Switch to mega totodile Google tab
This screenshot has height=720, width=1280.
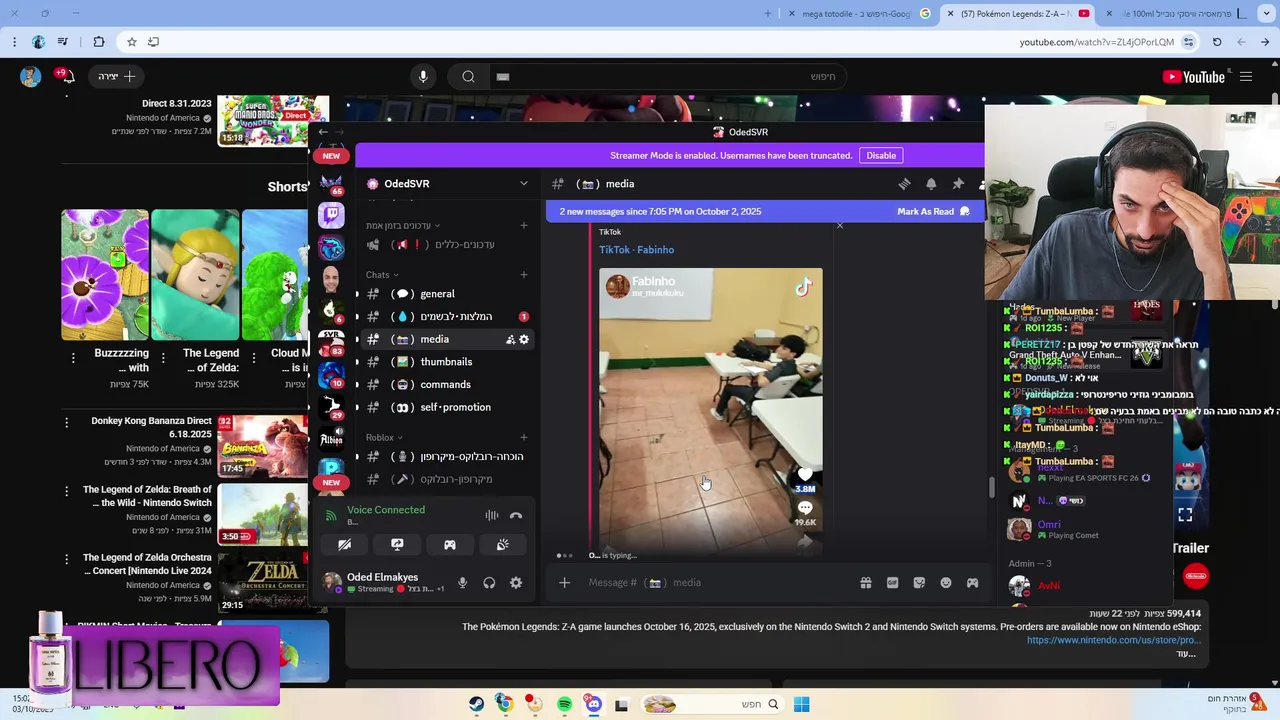[x=856, y=14]
